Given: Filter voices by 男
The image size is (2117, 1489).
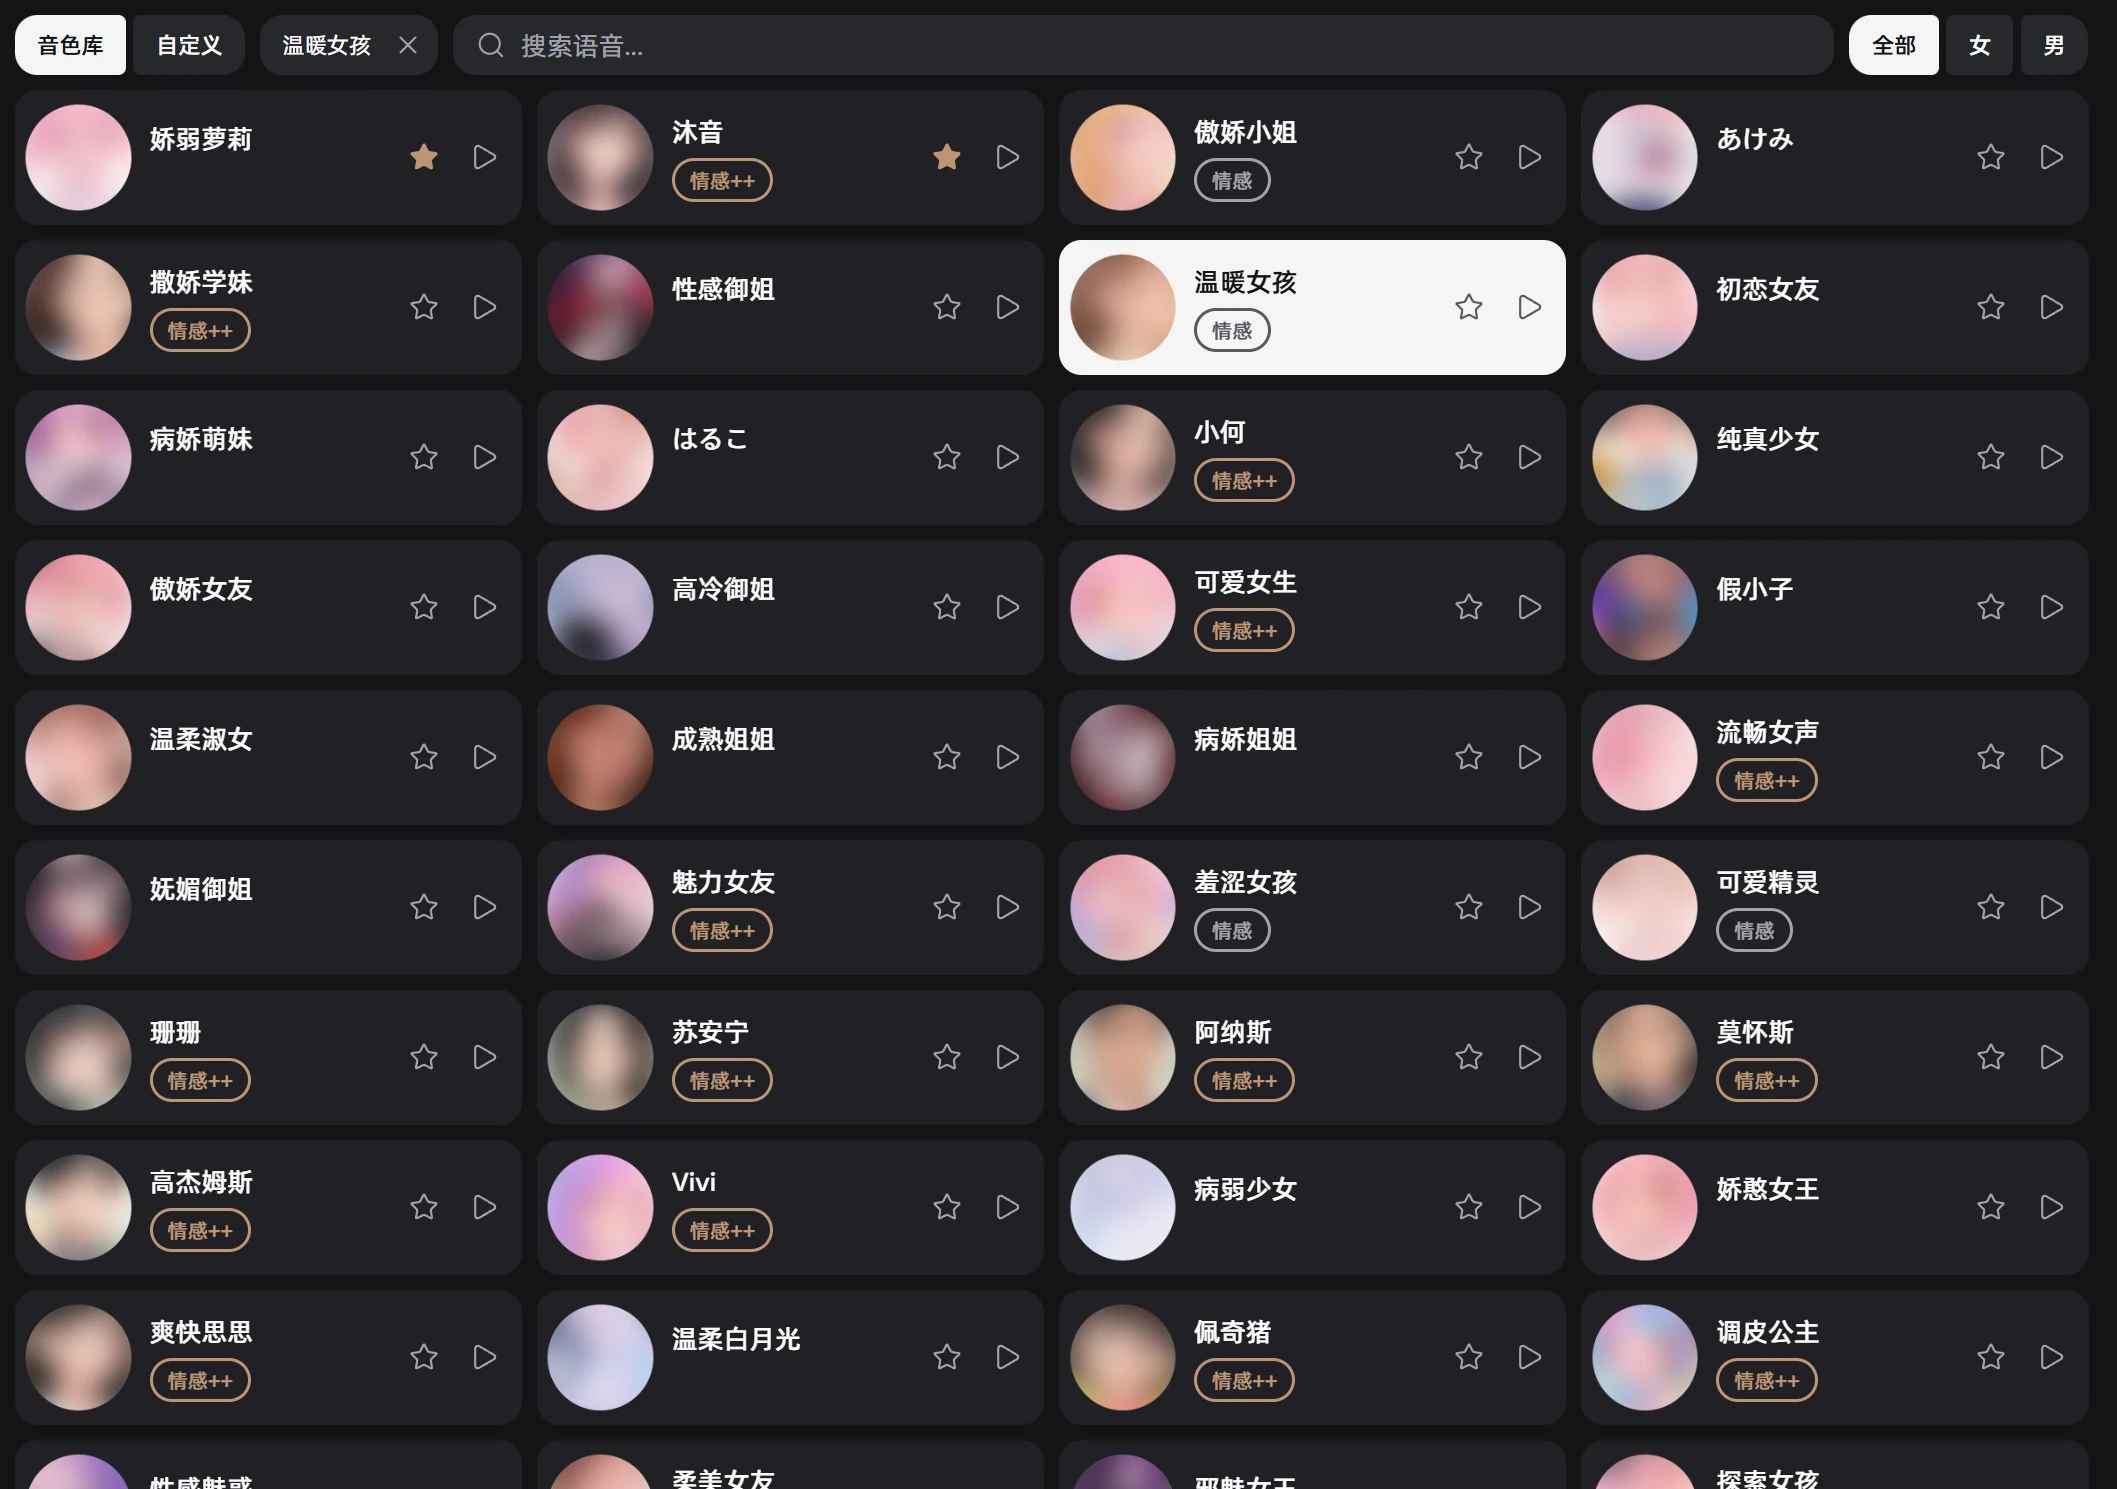Looking at the screenshot, I should coord(2054,45).
